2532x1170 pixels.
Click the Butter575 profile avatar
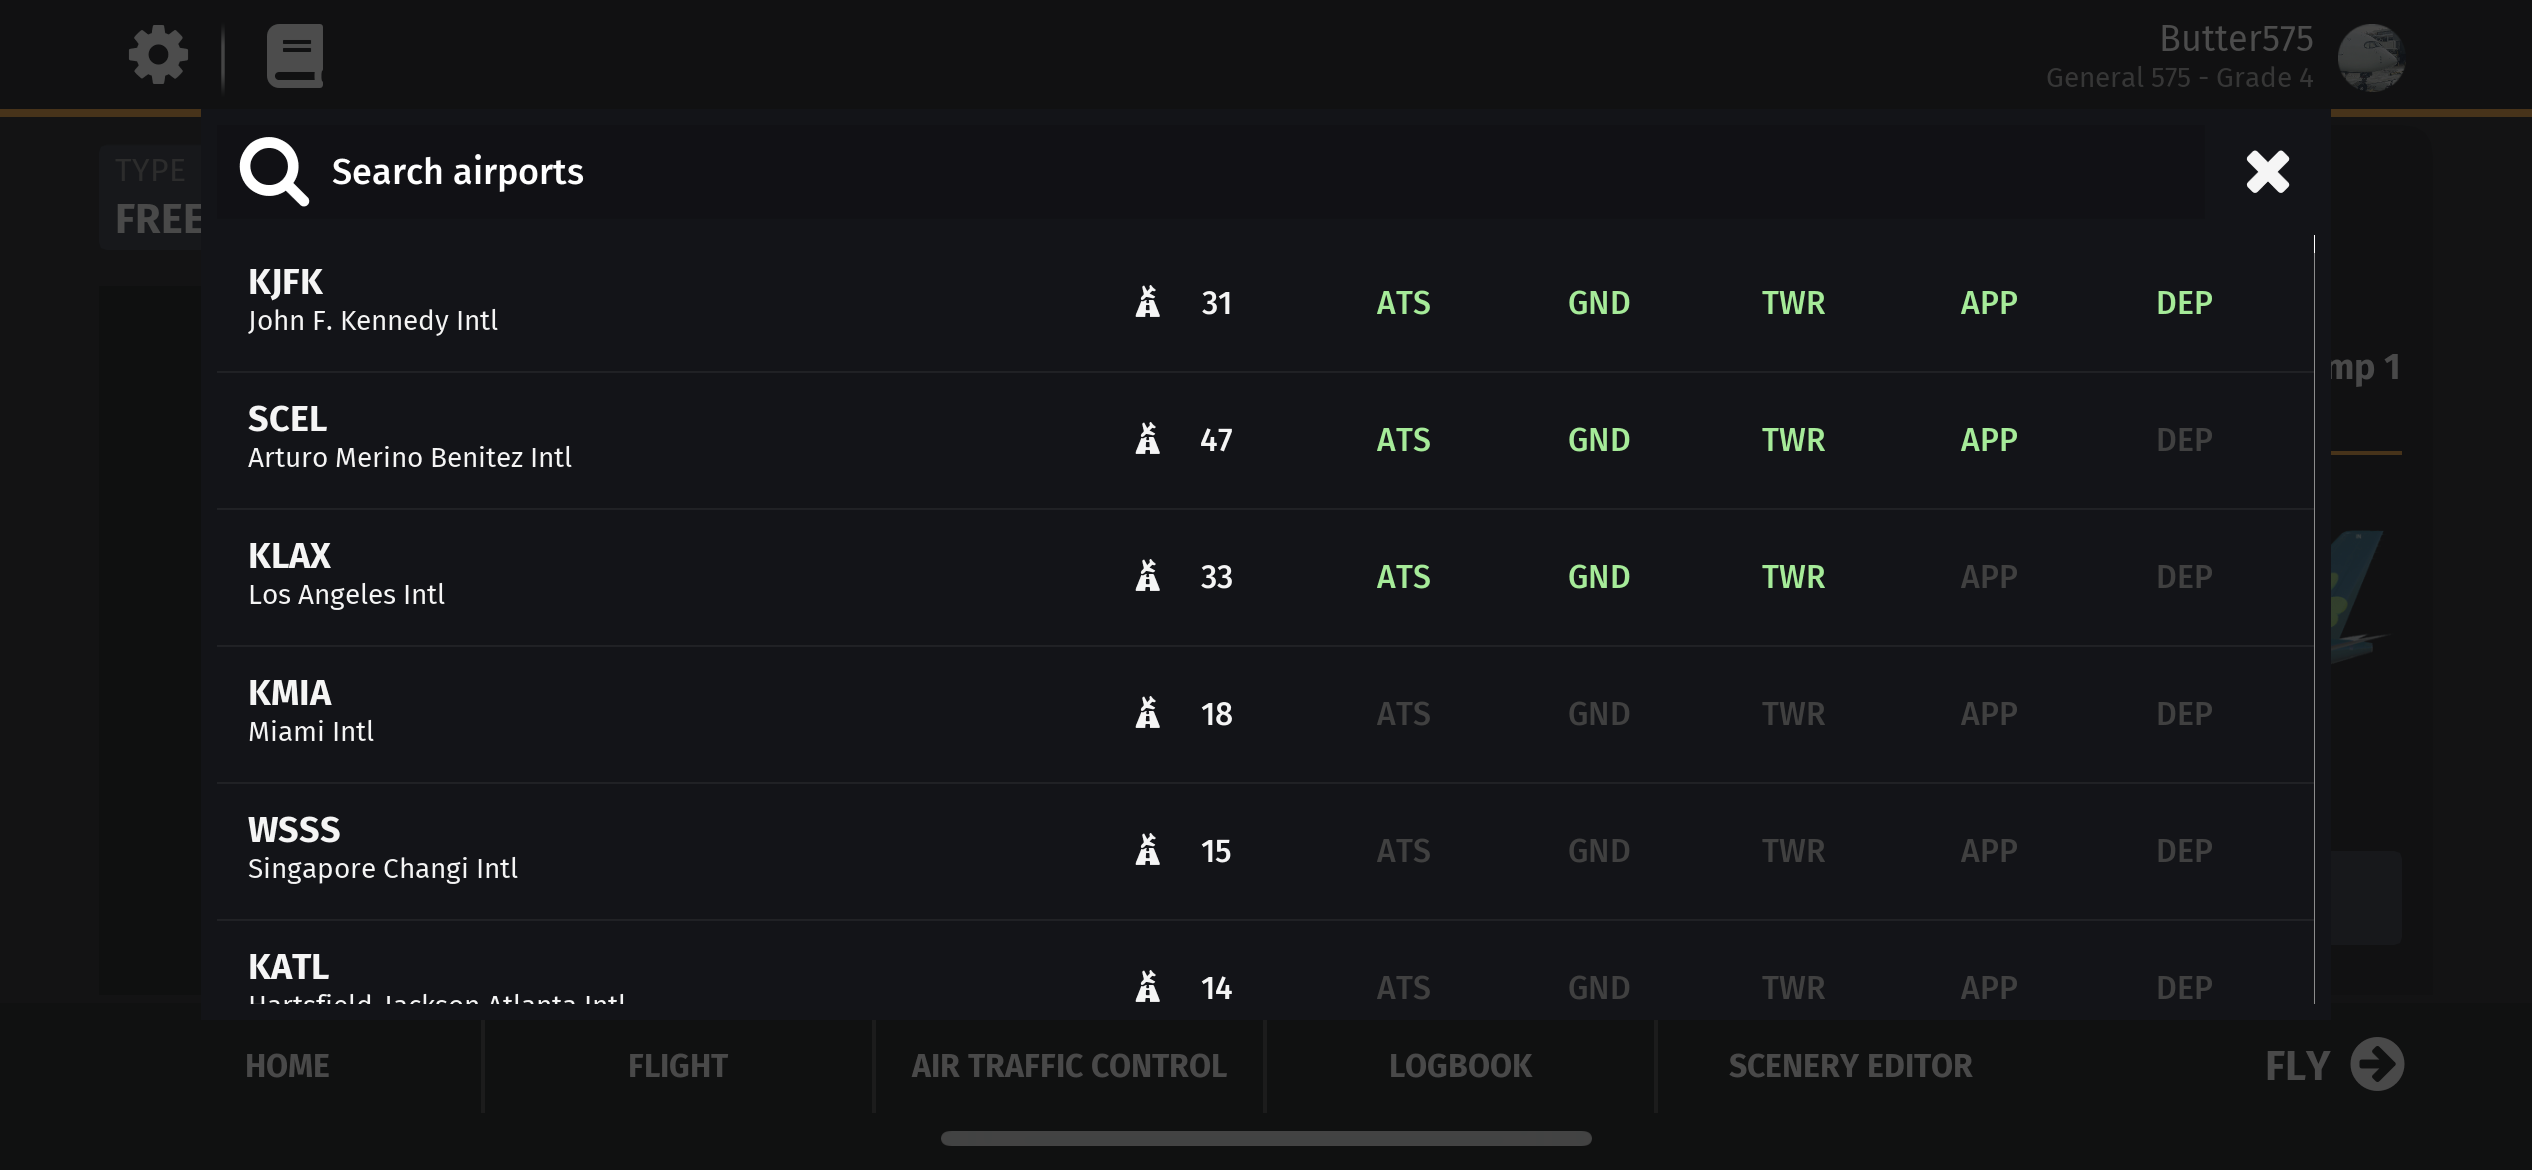click(x=2370, y=58)
